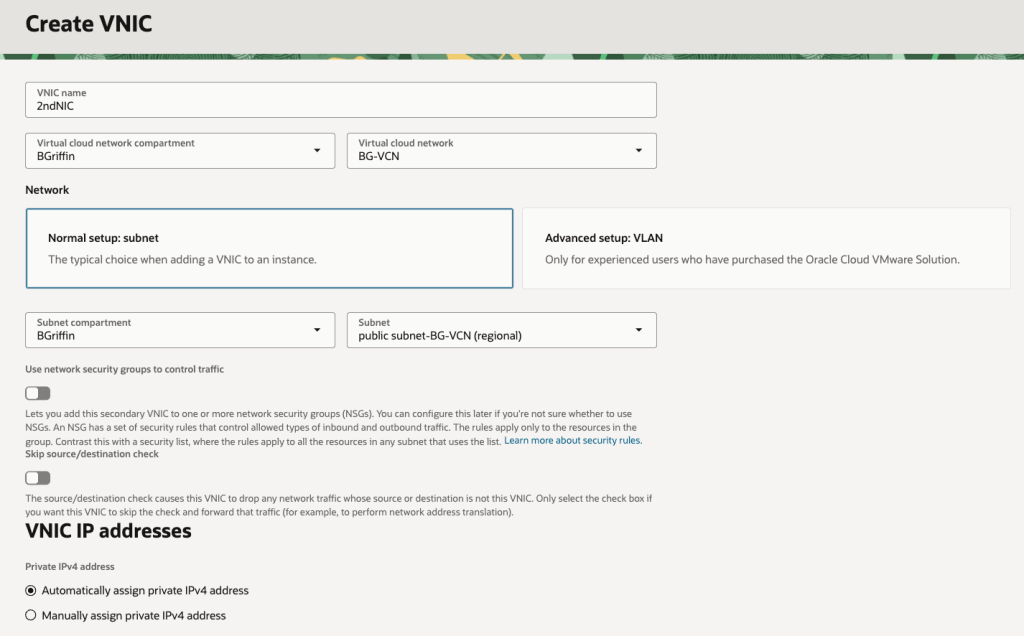Click the arrow icon on the Virtual cloud network compartment selector
The width and height of the screenshot is (1024, 636).
click(x=317, y=150)
